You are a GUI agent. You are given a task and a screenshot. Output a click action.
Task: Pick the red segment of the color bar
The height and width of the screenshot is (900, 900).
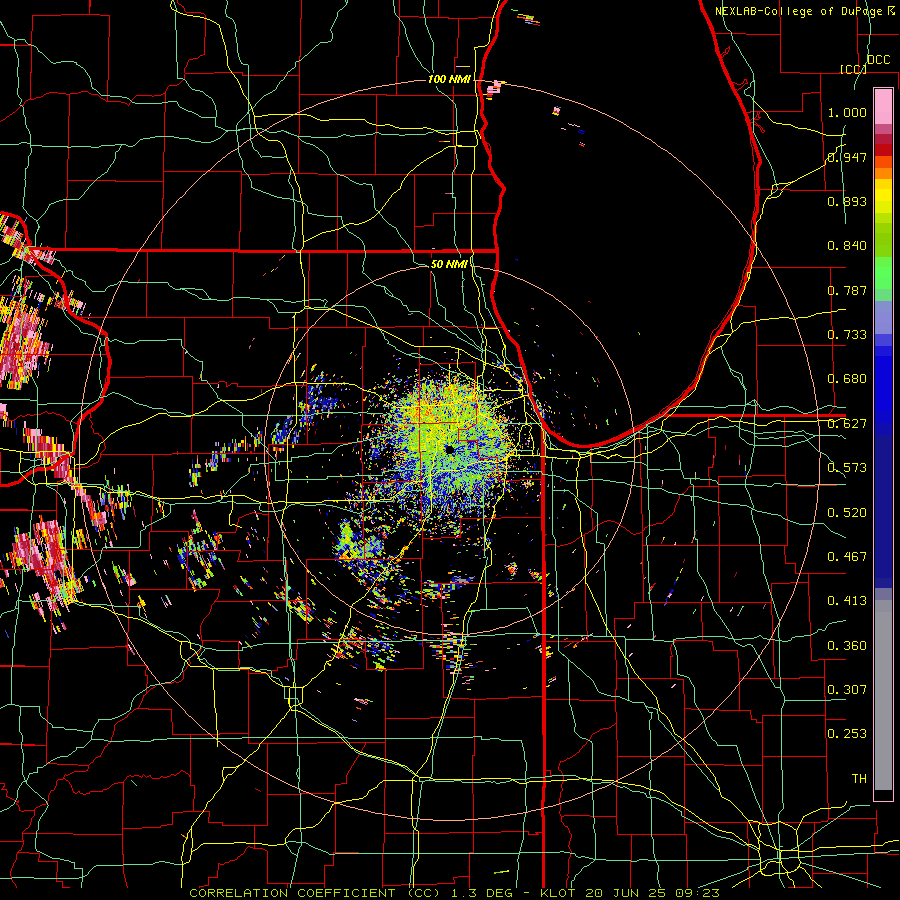883,150
